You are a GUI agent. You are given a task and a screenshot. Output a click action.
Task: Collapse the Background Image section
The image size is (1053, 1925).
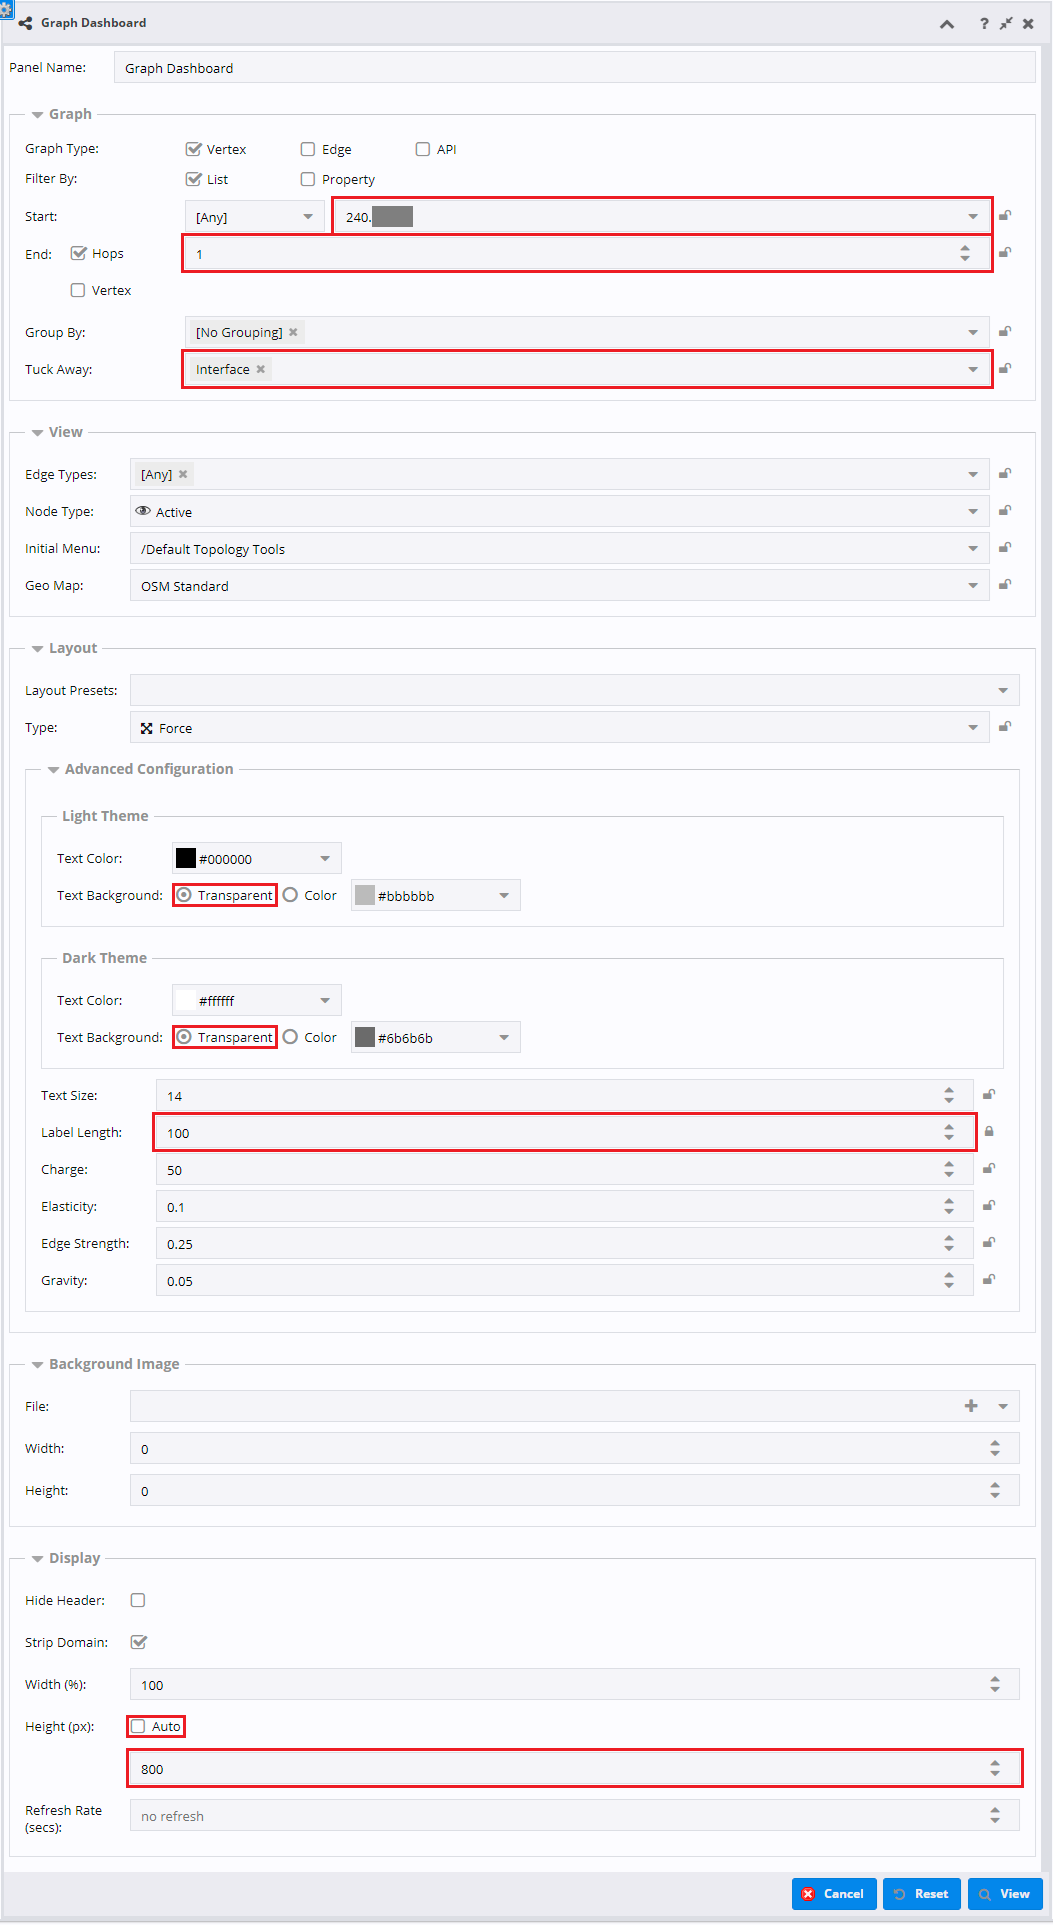point(37,1365)
